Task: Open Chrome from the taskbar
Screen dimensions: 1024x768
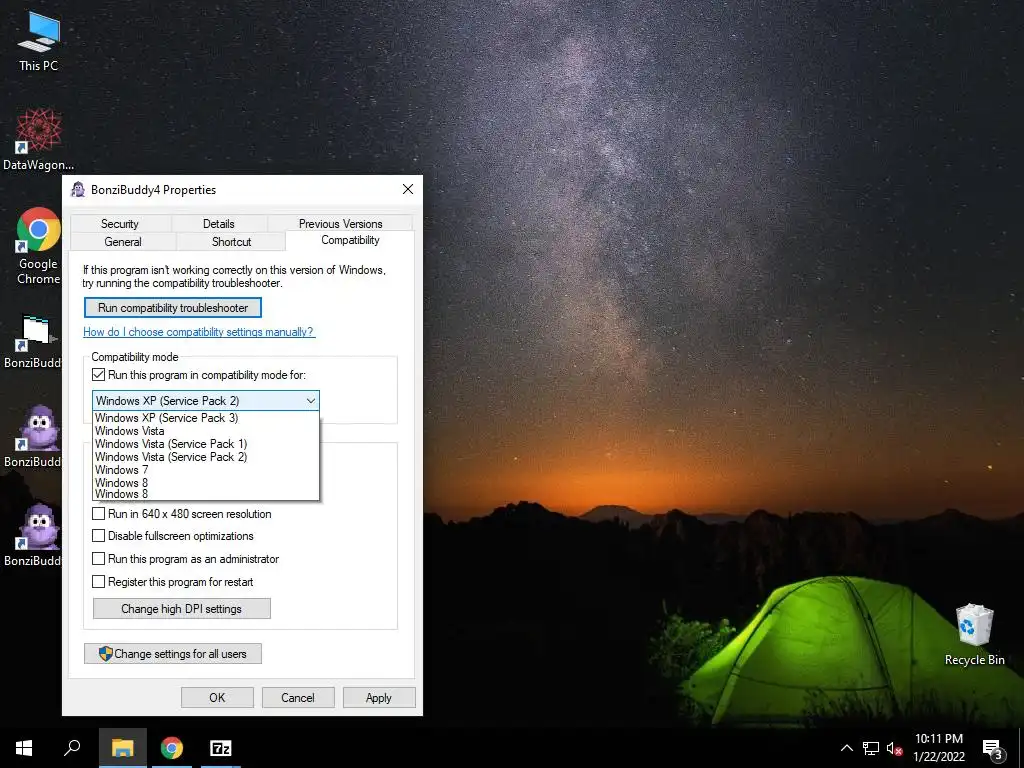Action: click(172, 748)
